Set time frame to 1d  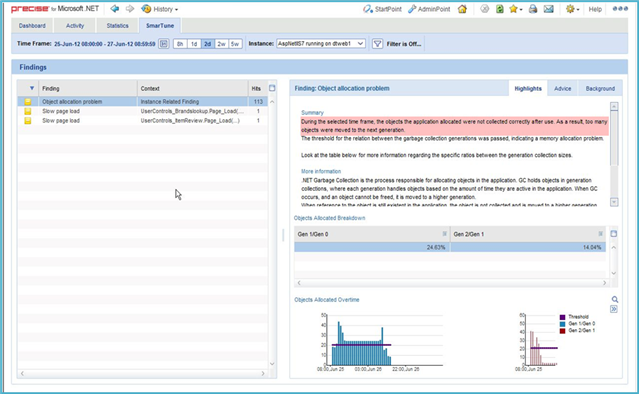(x=194, y=44)
